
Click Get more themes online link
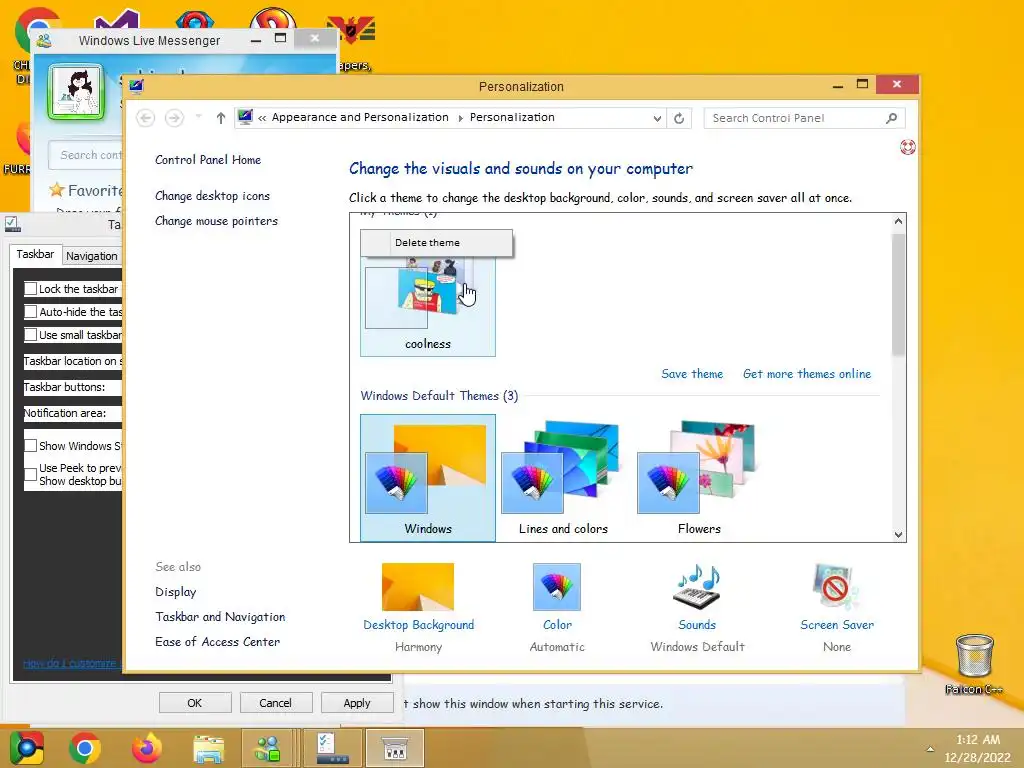pyautogui.click(x=807, y=374)
